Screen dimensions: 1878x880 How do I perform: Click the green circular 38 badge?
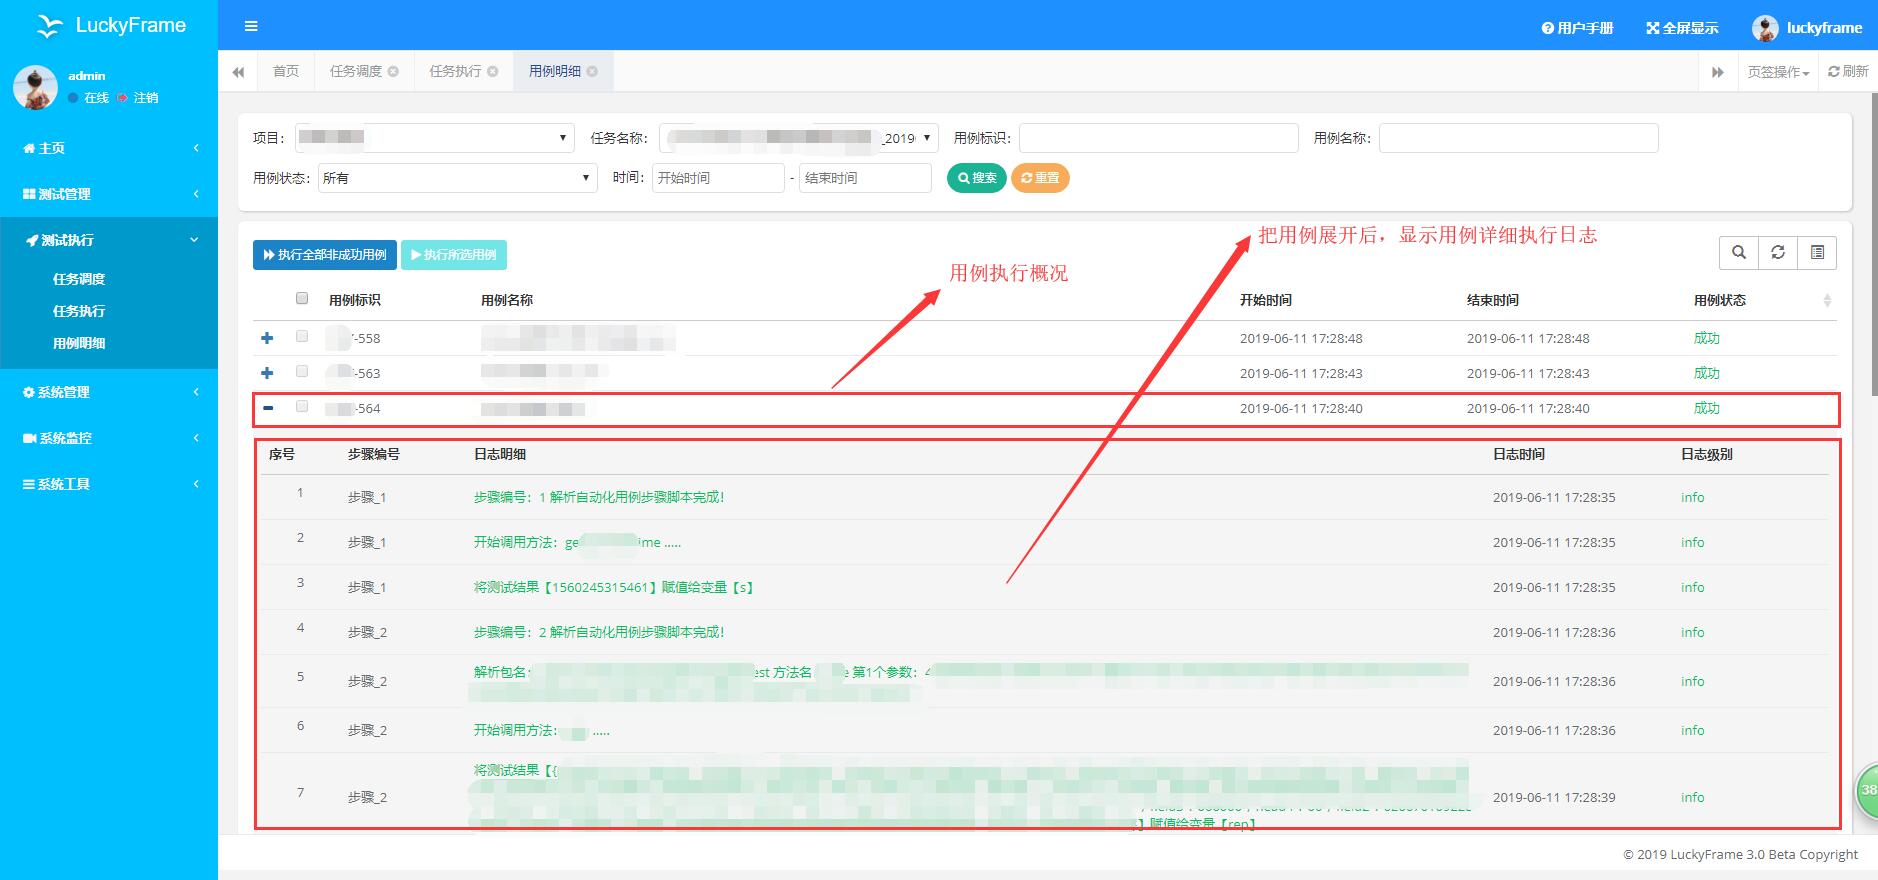tap(1867, 790)
